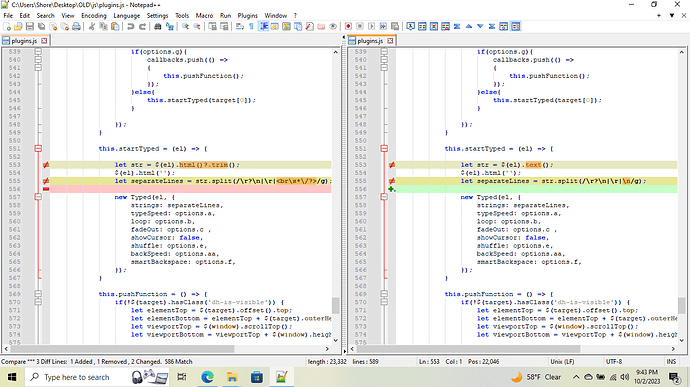Jump to next diff with down arrow

pos(480,26)
